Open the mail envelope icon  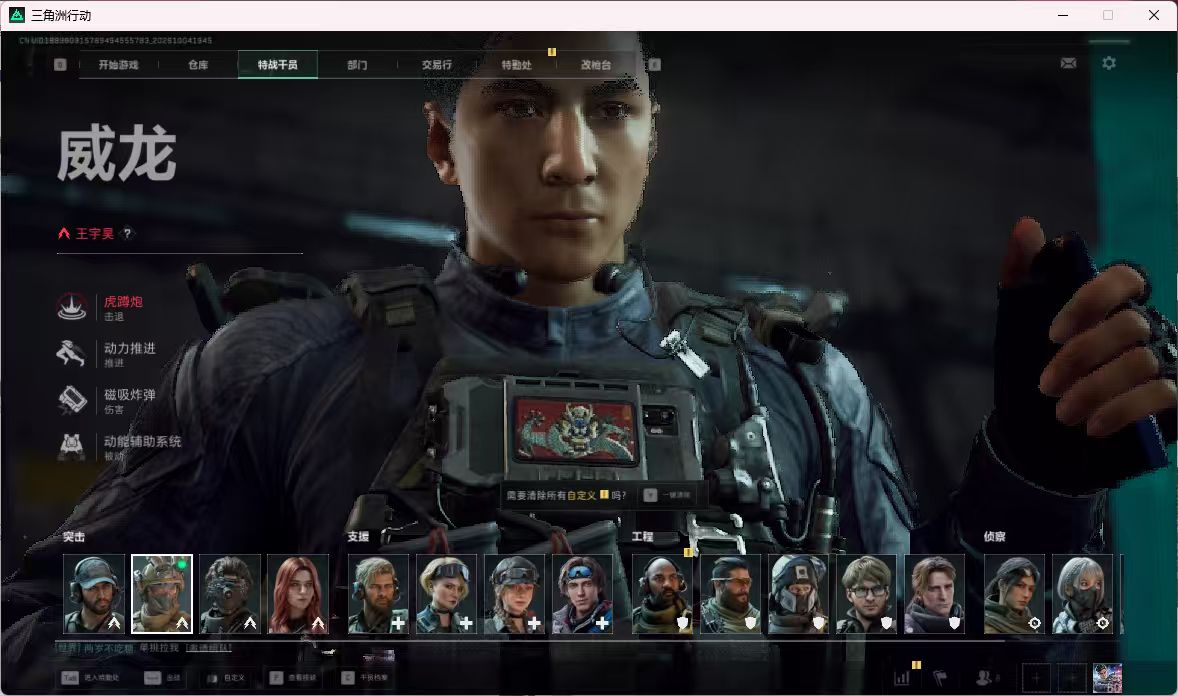pos(1068,63)
